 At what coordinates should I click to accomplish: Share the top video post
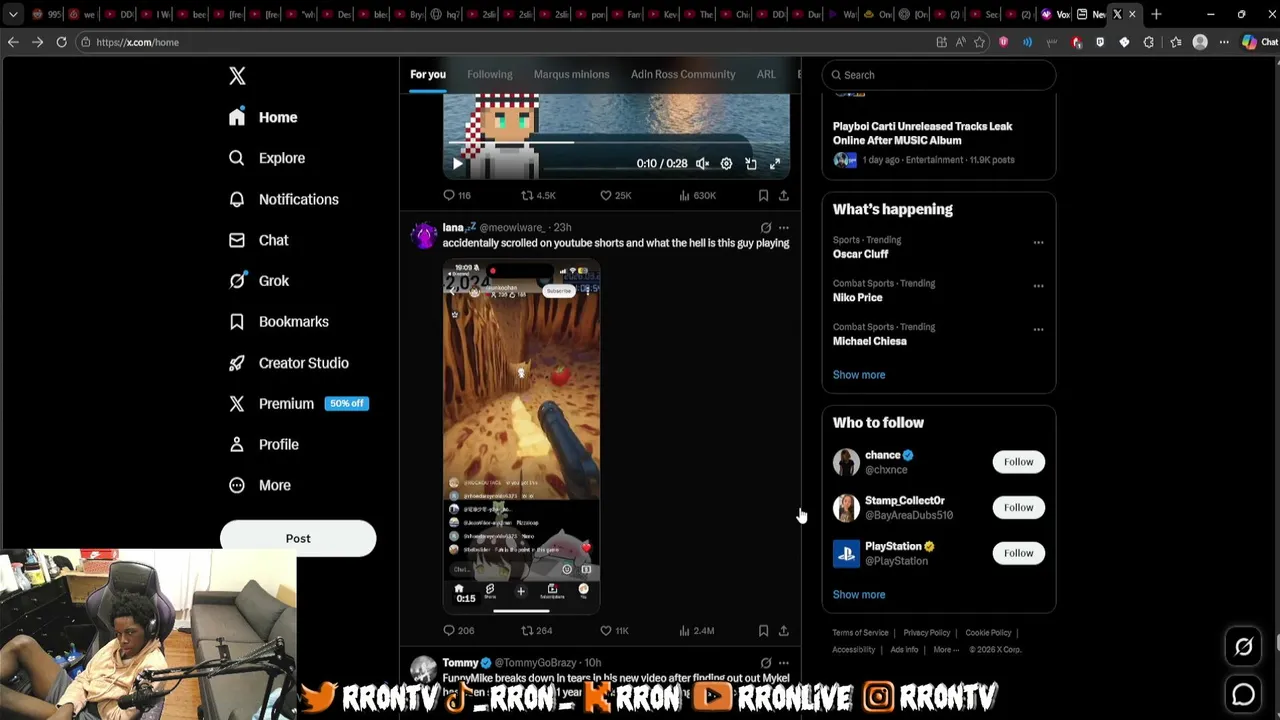pyautogui.click(x=784, y=195)
